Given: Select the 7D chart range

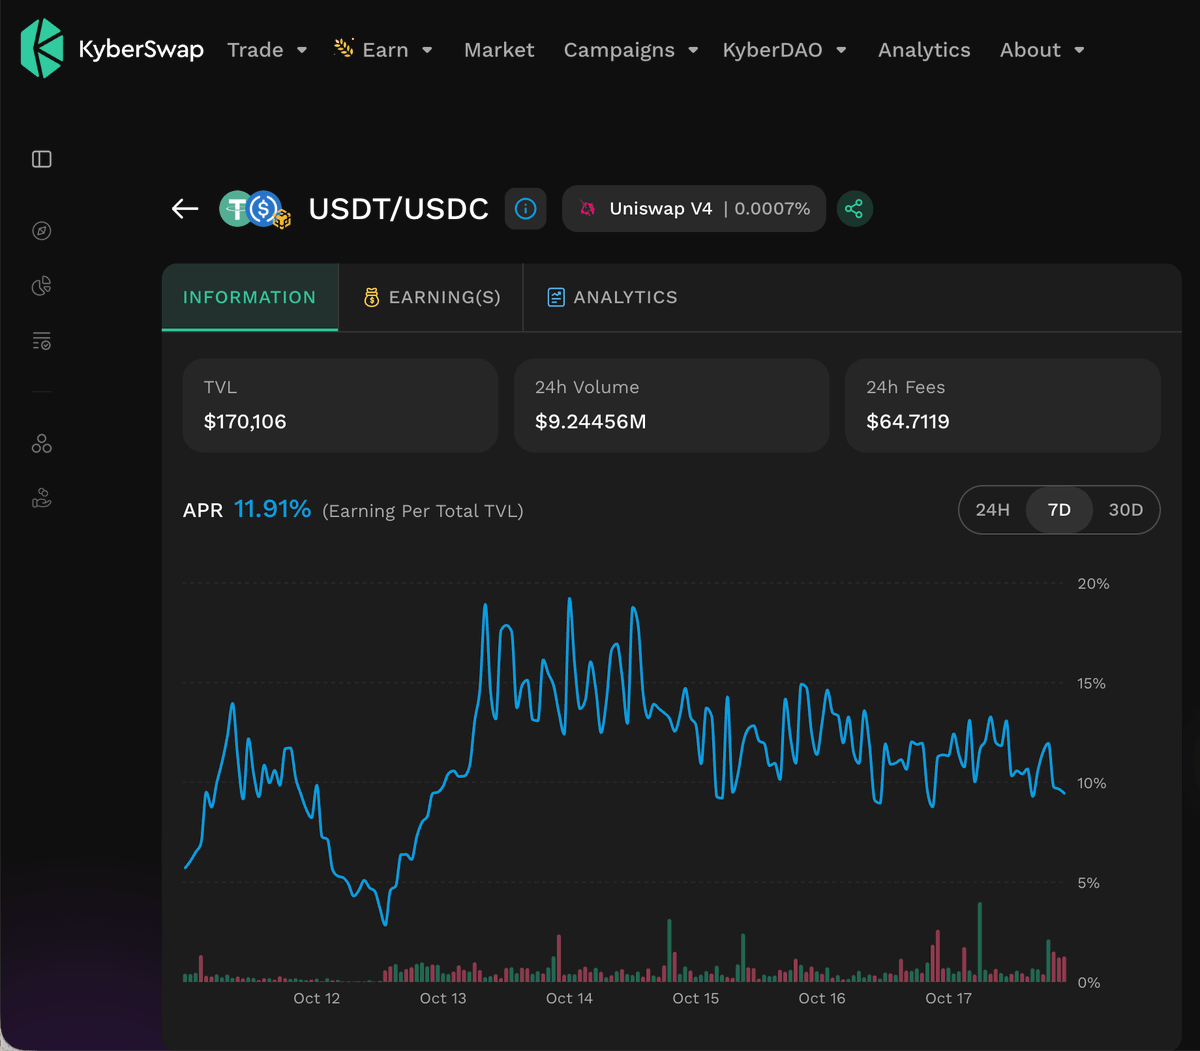Looking at the screenshot, I should pyautogui.click(x=1059, y=510).
